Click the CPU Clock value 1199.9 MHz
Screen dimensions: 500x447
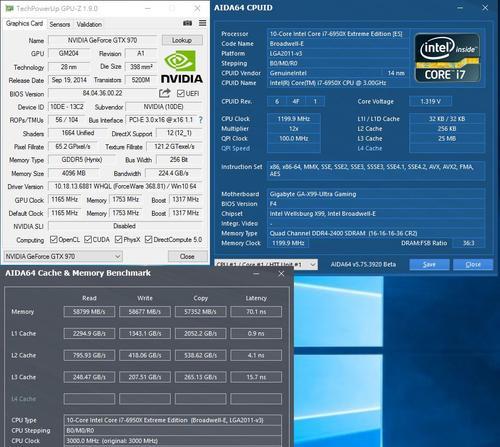(294, 119)
